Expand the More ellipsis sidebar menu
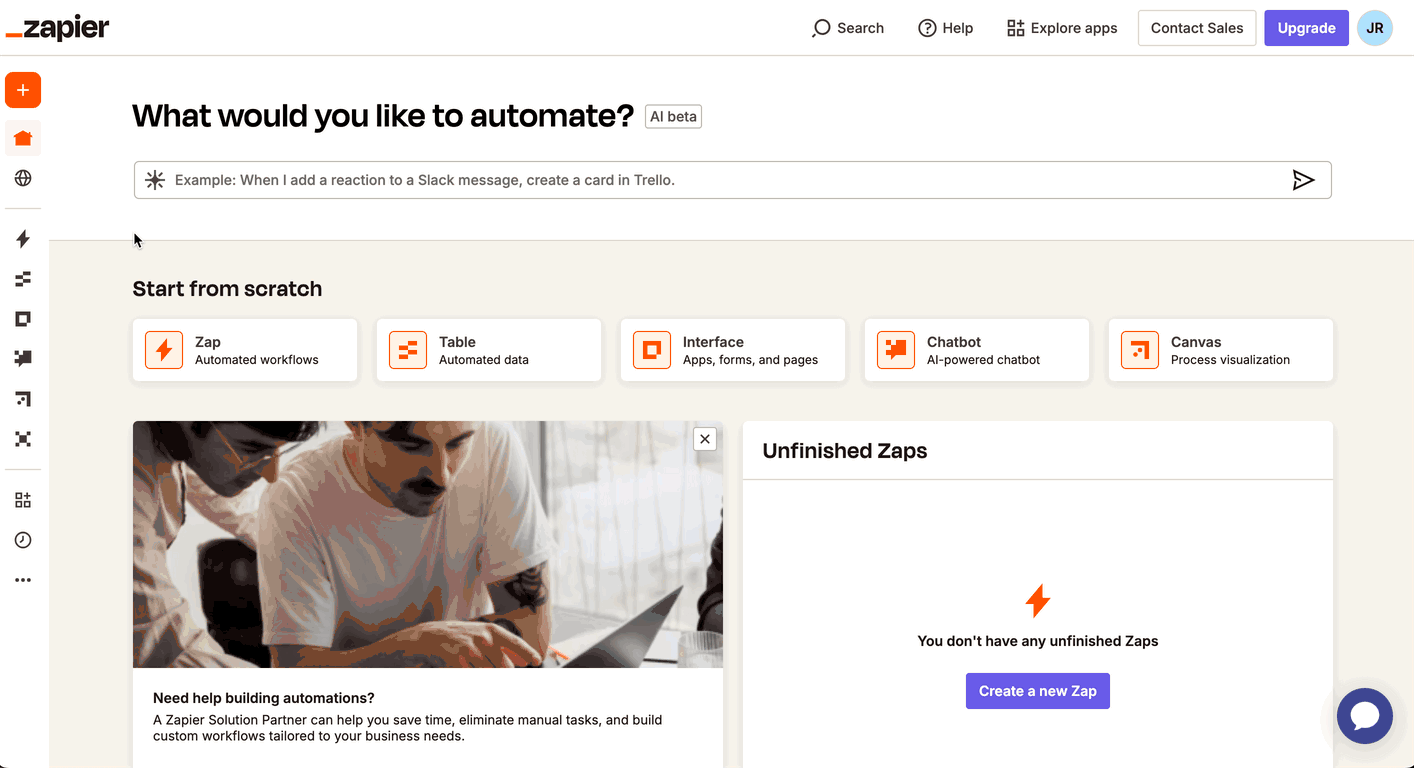This screenshot has height=768, width=1414. 23,580
